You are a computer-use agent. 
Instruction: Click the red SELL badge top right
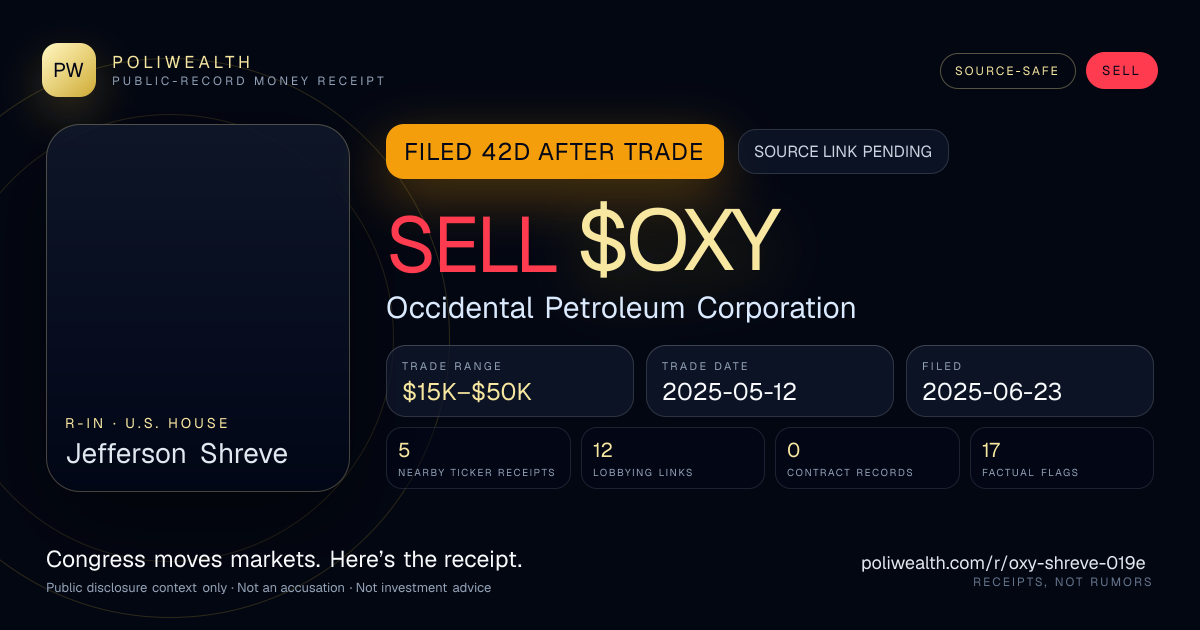1121,71
